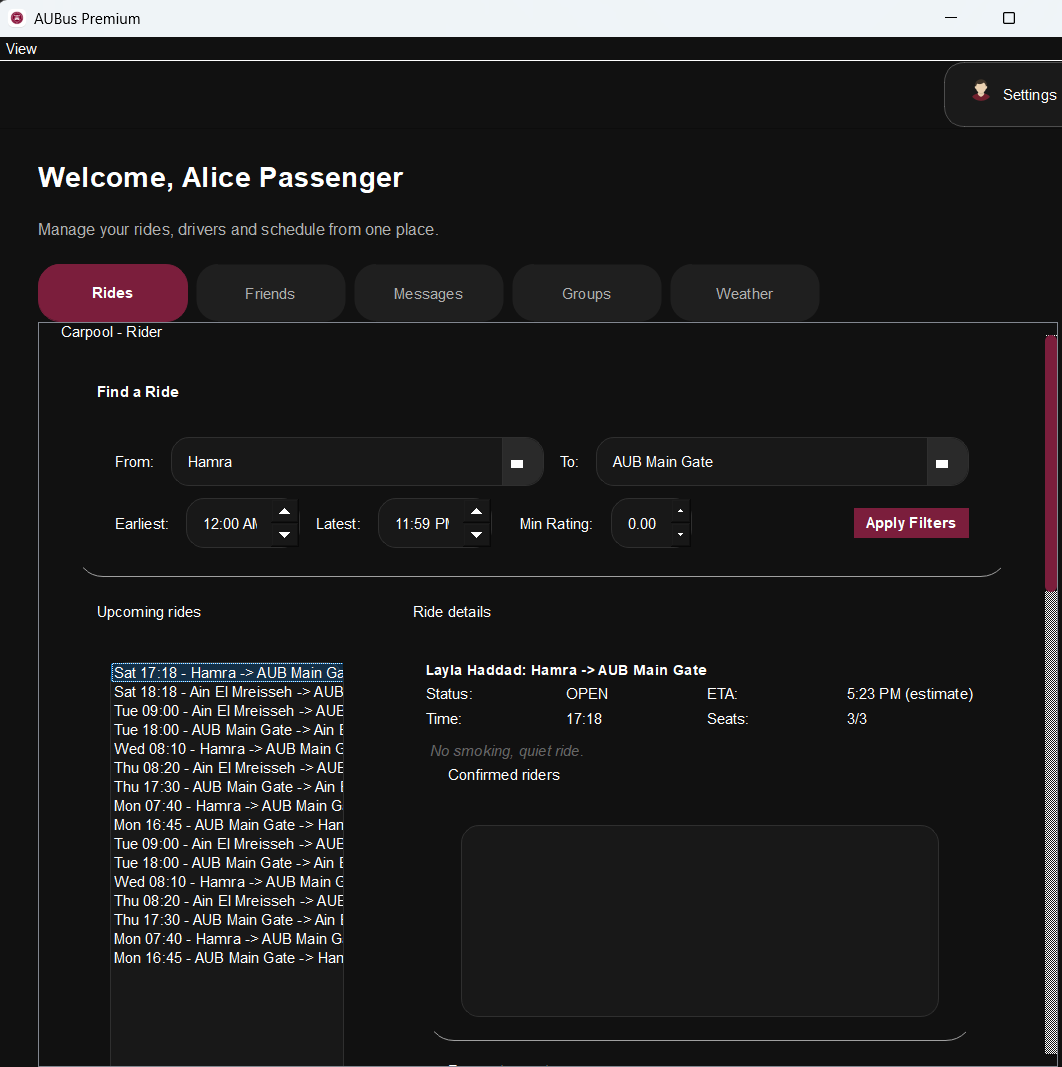Switch to the Friends tab

(270, 293)
